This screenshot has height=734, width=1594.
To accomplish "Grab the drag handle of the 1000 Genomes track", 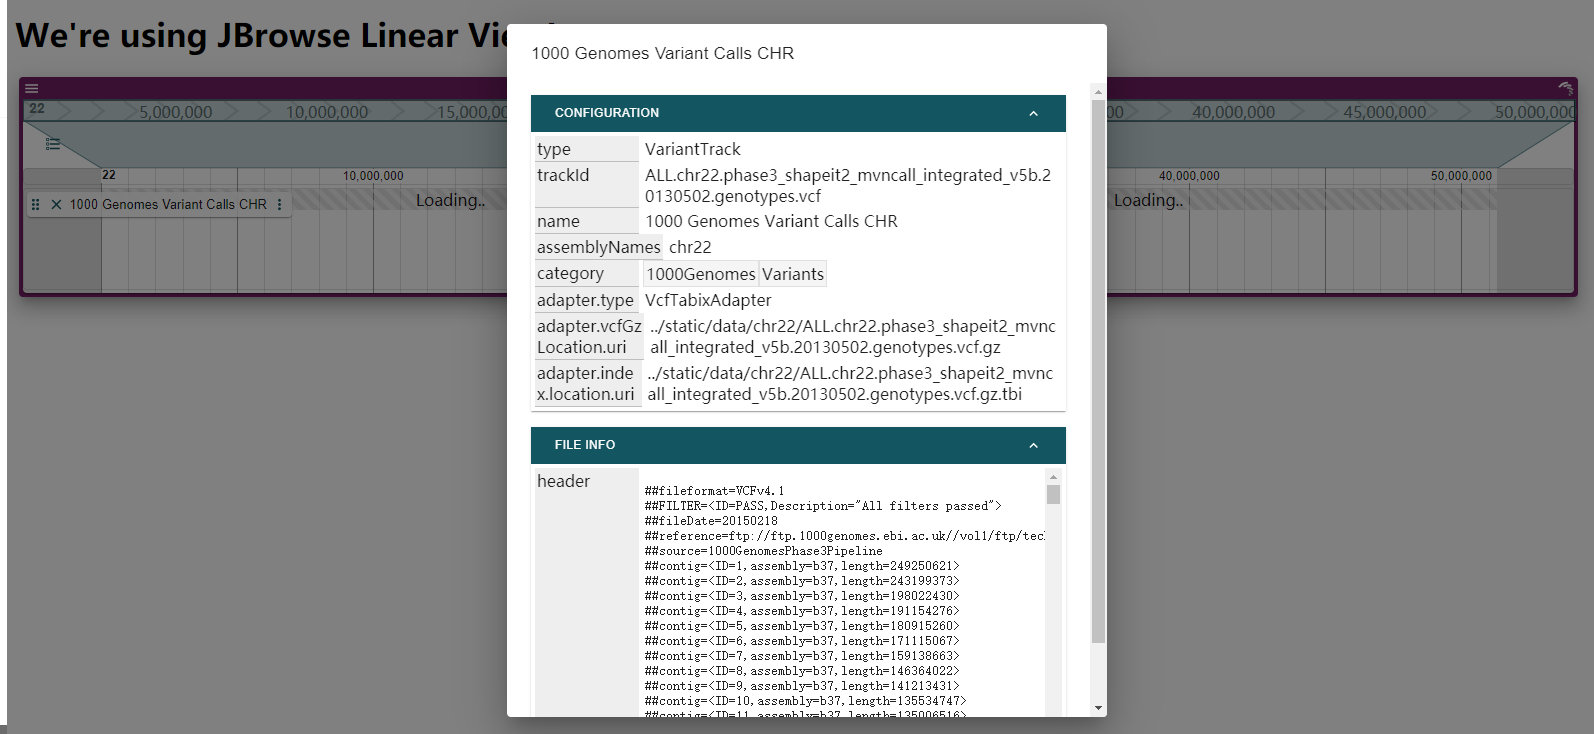I will (x=36, y=204).
